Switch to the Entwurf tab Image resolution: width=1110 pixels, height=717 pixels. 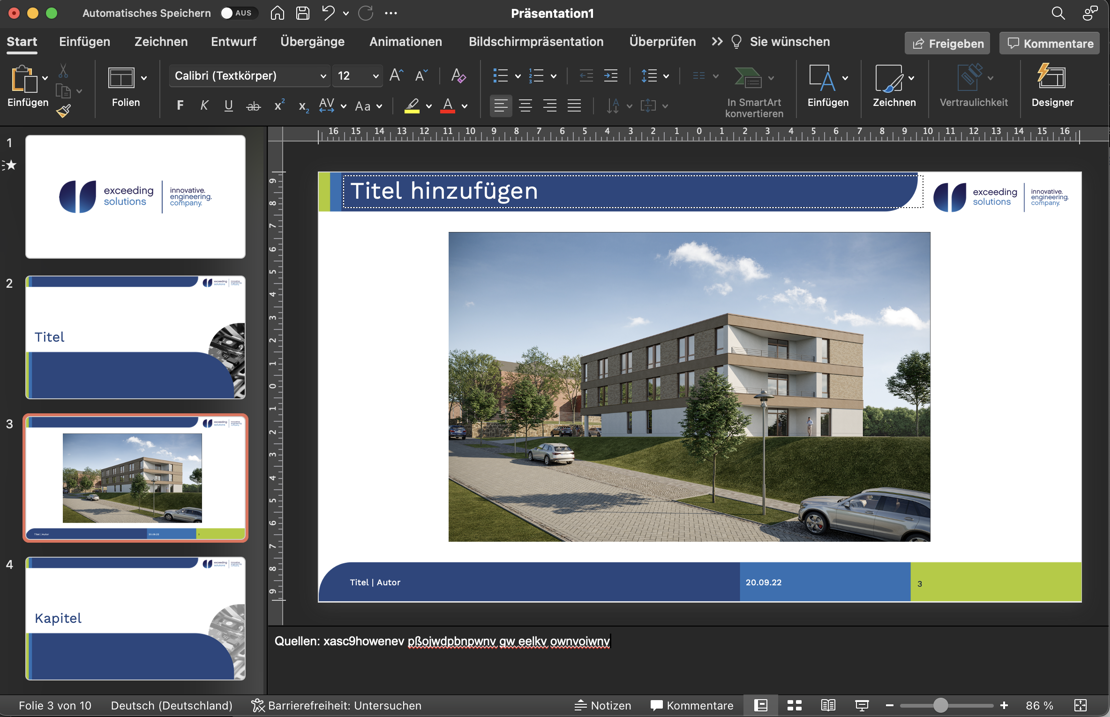(233, 42)
